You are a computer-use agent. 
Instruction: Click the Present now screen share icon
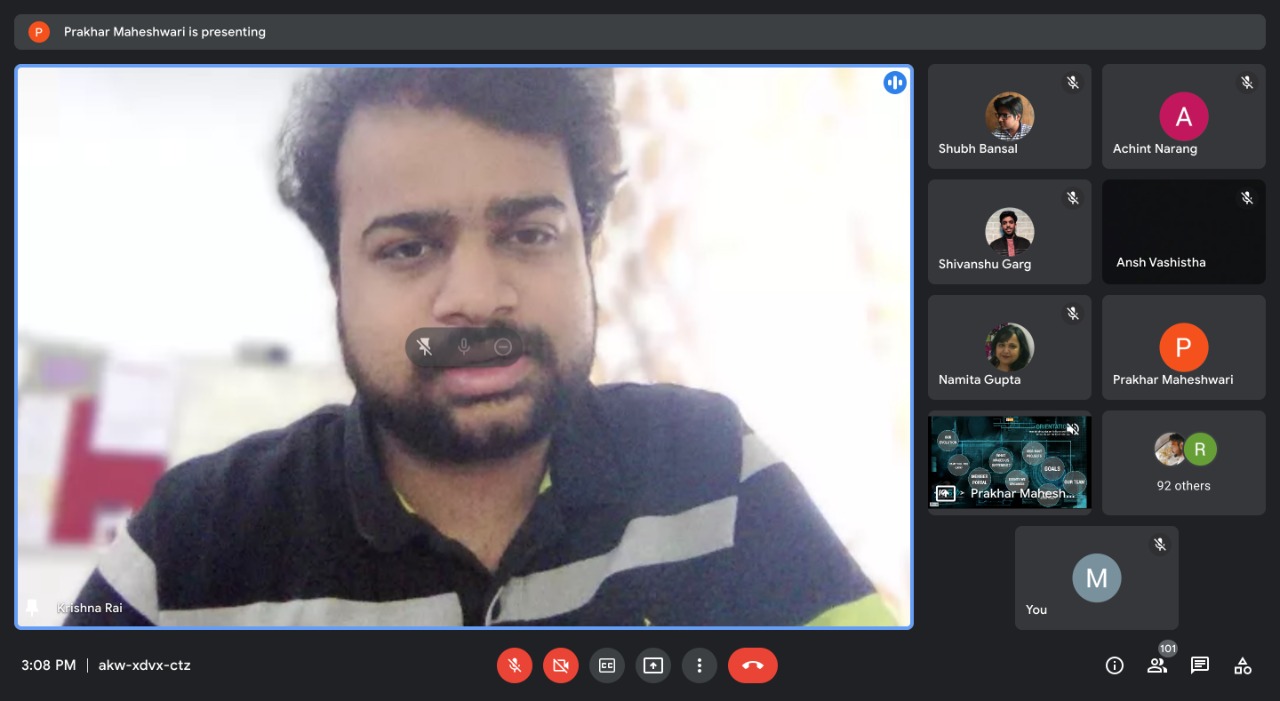pyautogui.click(x=653, y=665)
